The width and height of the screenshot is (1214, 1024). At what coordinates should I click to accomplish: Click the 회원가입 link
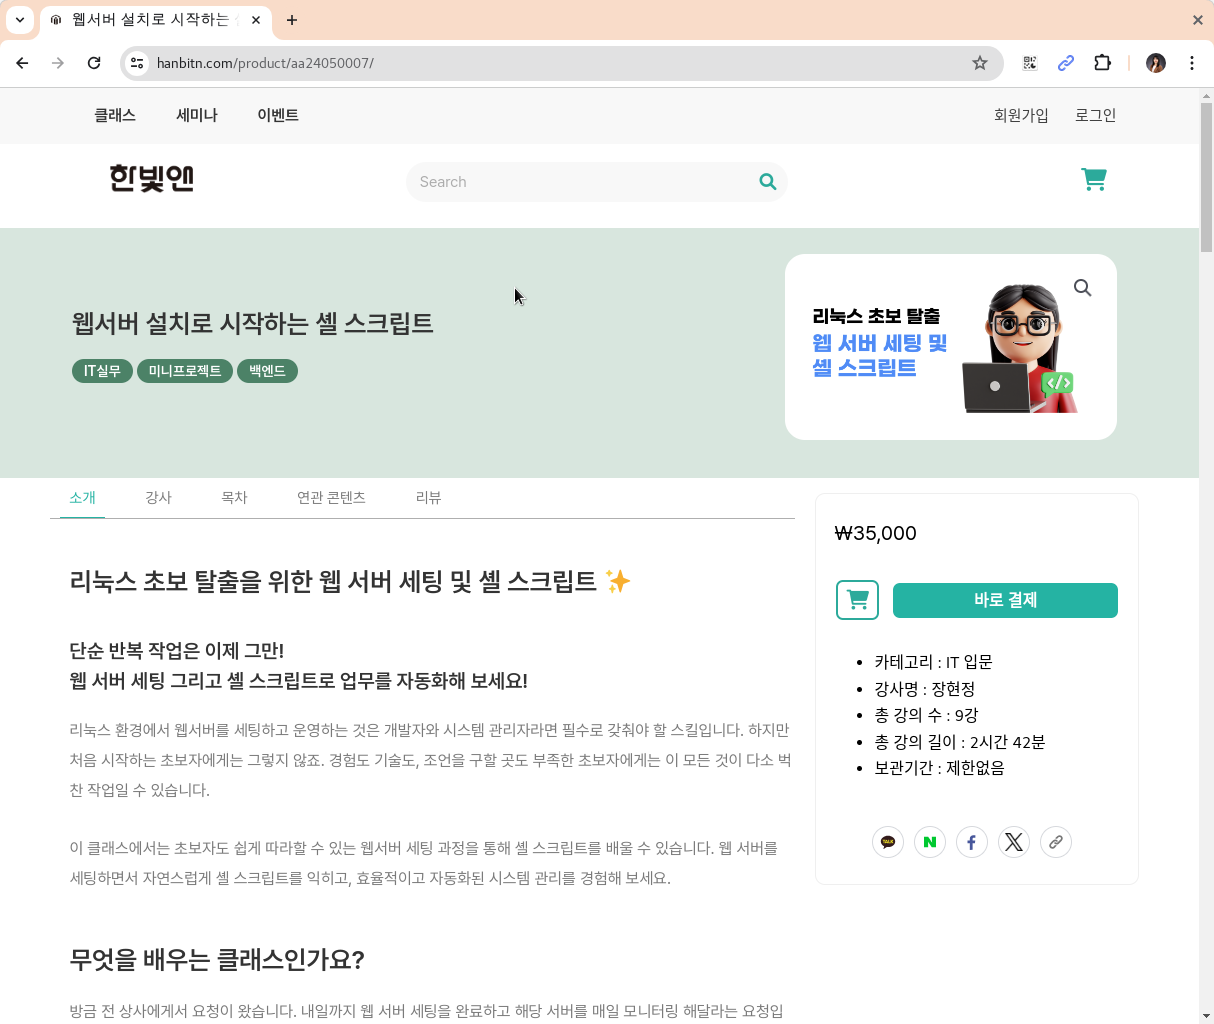[1021, 115]
